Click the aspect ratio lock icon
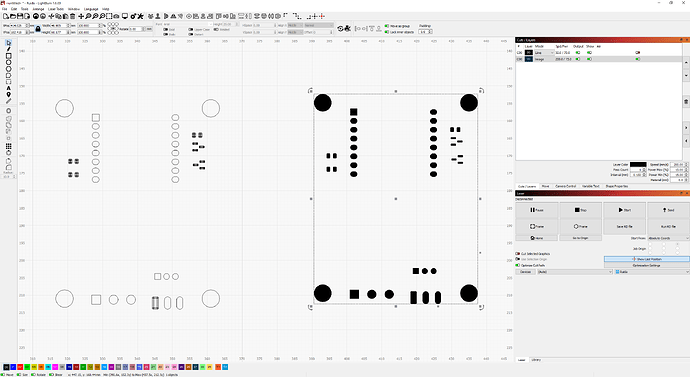This screenshot has height=377, width=690. (x=38, y=29)
